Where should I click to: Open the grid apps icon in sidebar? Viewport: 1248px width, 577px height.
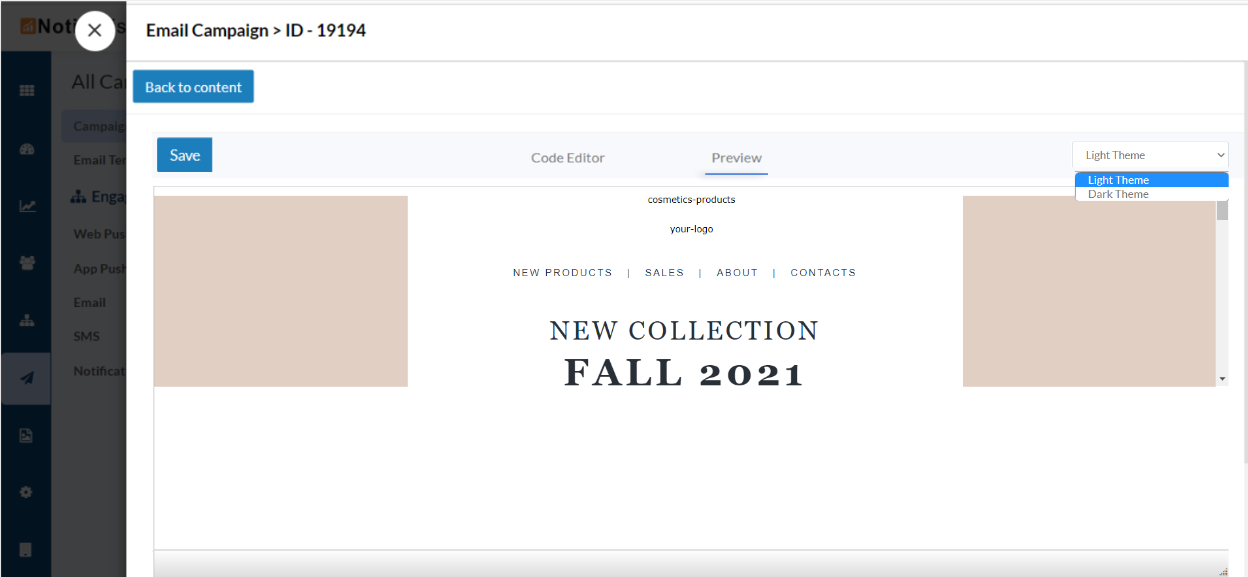tap(27, 90)
